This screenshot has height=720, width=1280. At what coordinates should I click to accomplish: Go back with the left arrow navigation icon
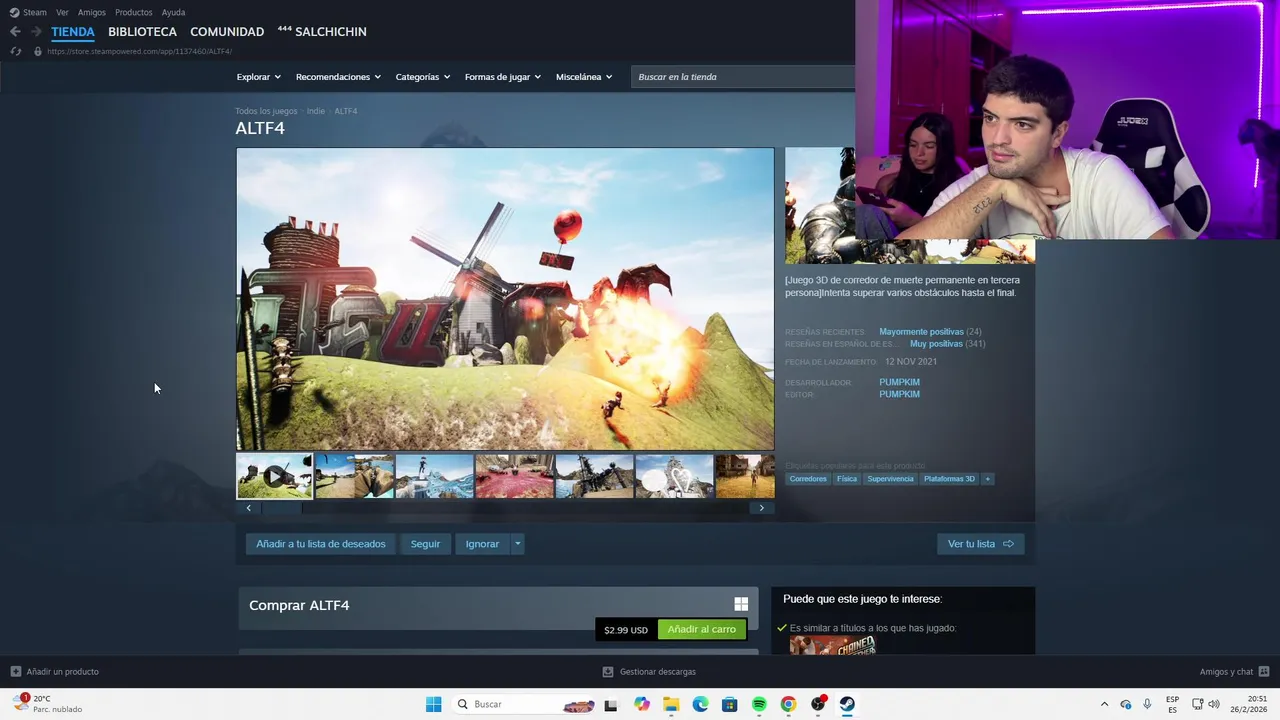15,32
